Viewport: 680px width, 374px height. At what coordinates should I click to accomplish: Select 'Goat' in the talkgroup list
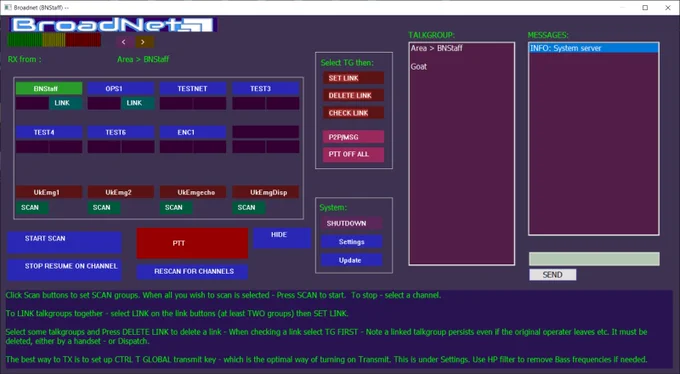pyautogui.click(x=419, y=66)
